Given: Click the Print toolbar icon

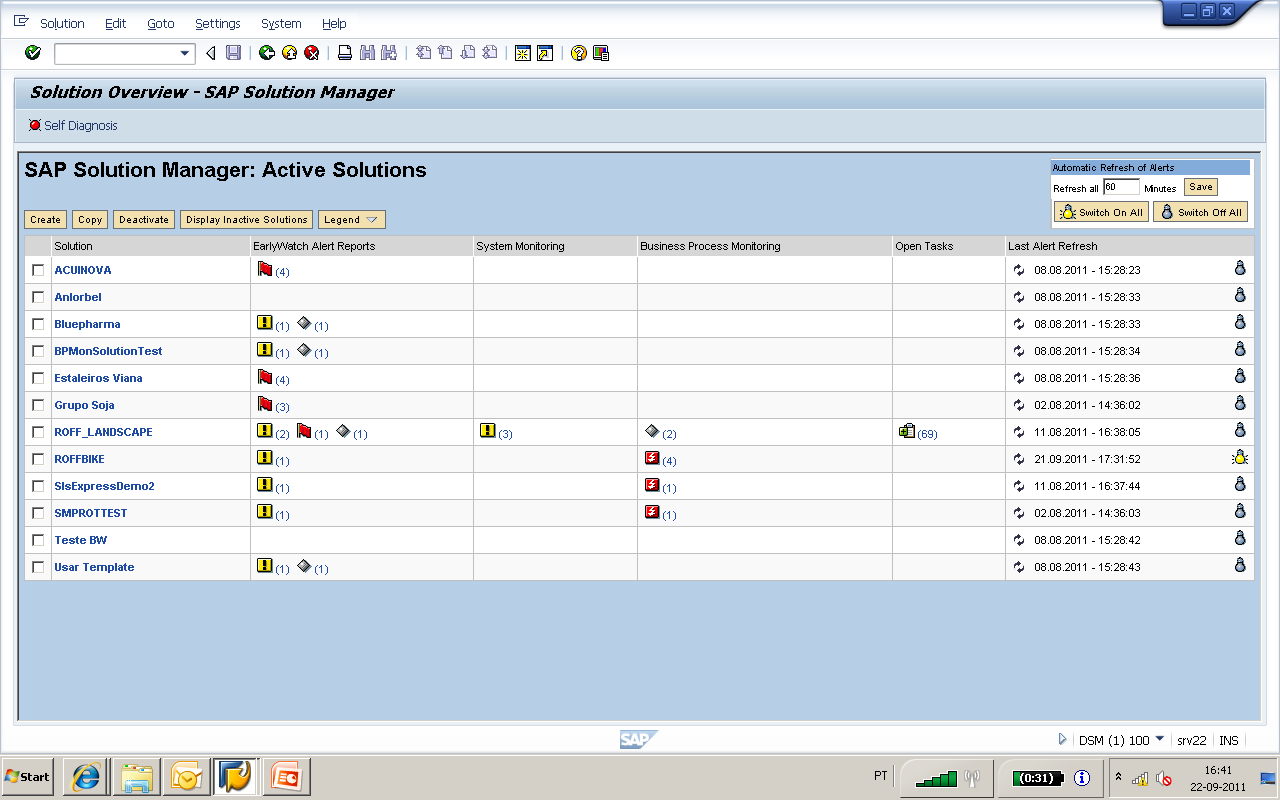Looking at the screenshot, I should [345, 53].
